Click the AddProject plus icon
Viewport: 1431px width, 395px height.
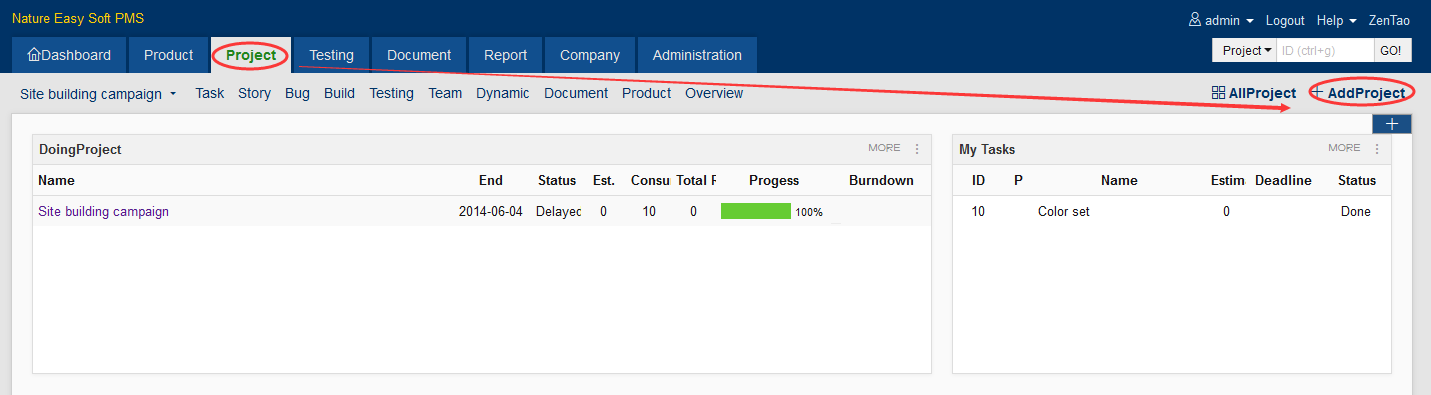(1317, 93)
